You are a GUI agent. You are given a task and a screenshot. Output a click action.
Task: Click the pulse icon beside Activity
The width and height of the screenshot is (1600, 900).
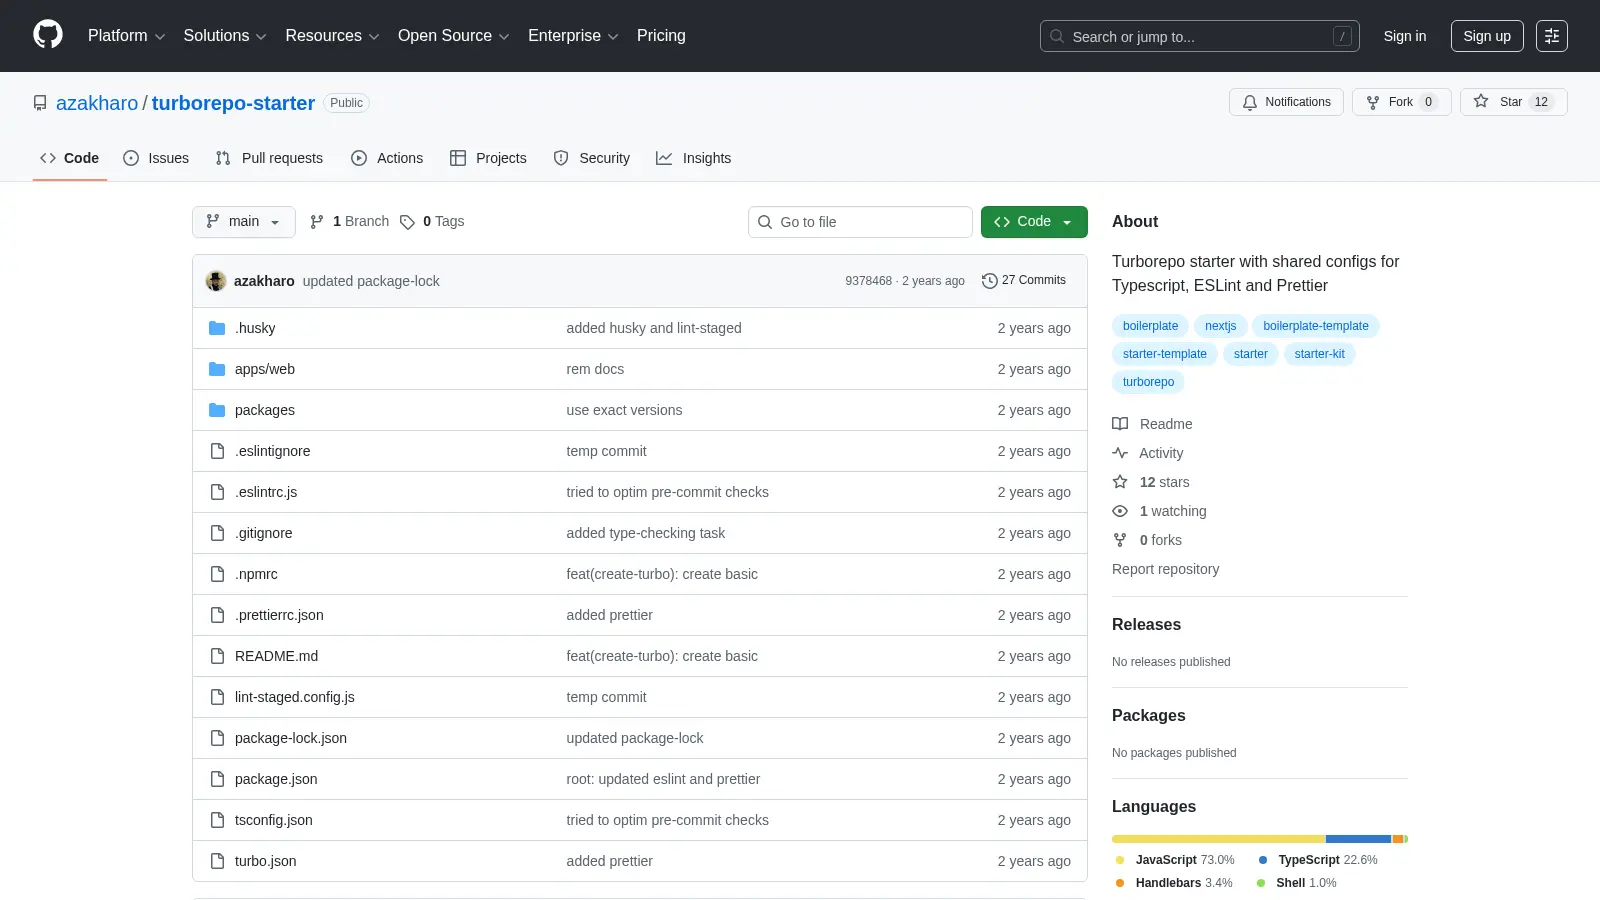(x=1120, y=453)
